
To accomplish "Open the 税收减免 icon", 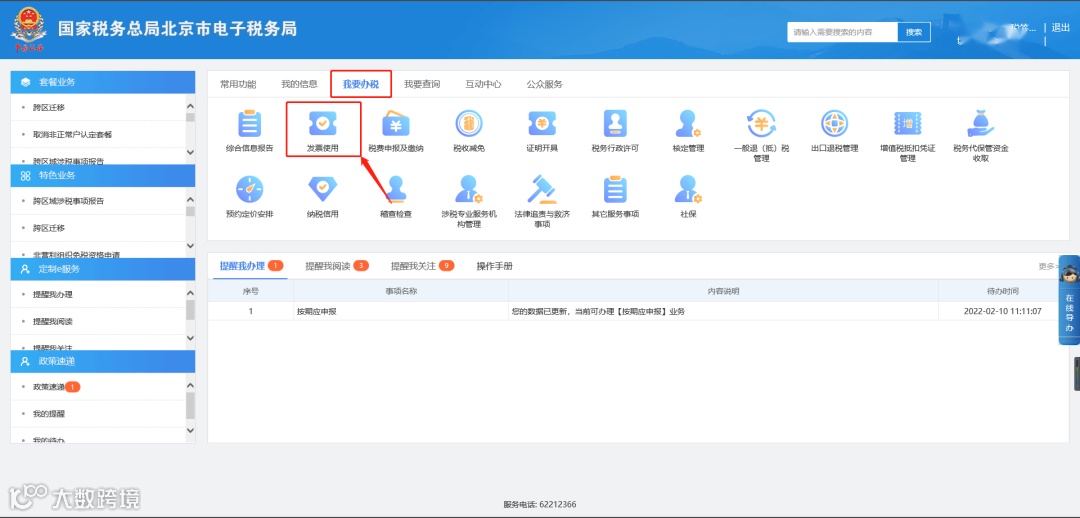I will point(469,124).
